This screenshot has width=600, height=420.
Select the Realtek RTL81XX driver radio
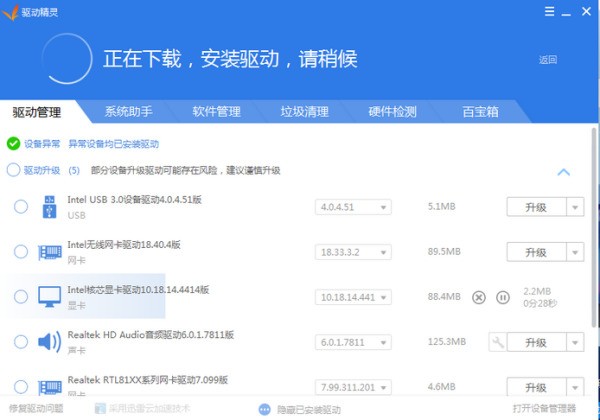point(21,387)
